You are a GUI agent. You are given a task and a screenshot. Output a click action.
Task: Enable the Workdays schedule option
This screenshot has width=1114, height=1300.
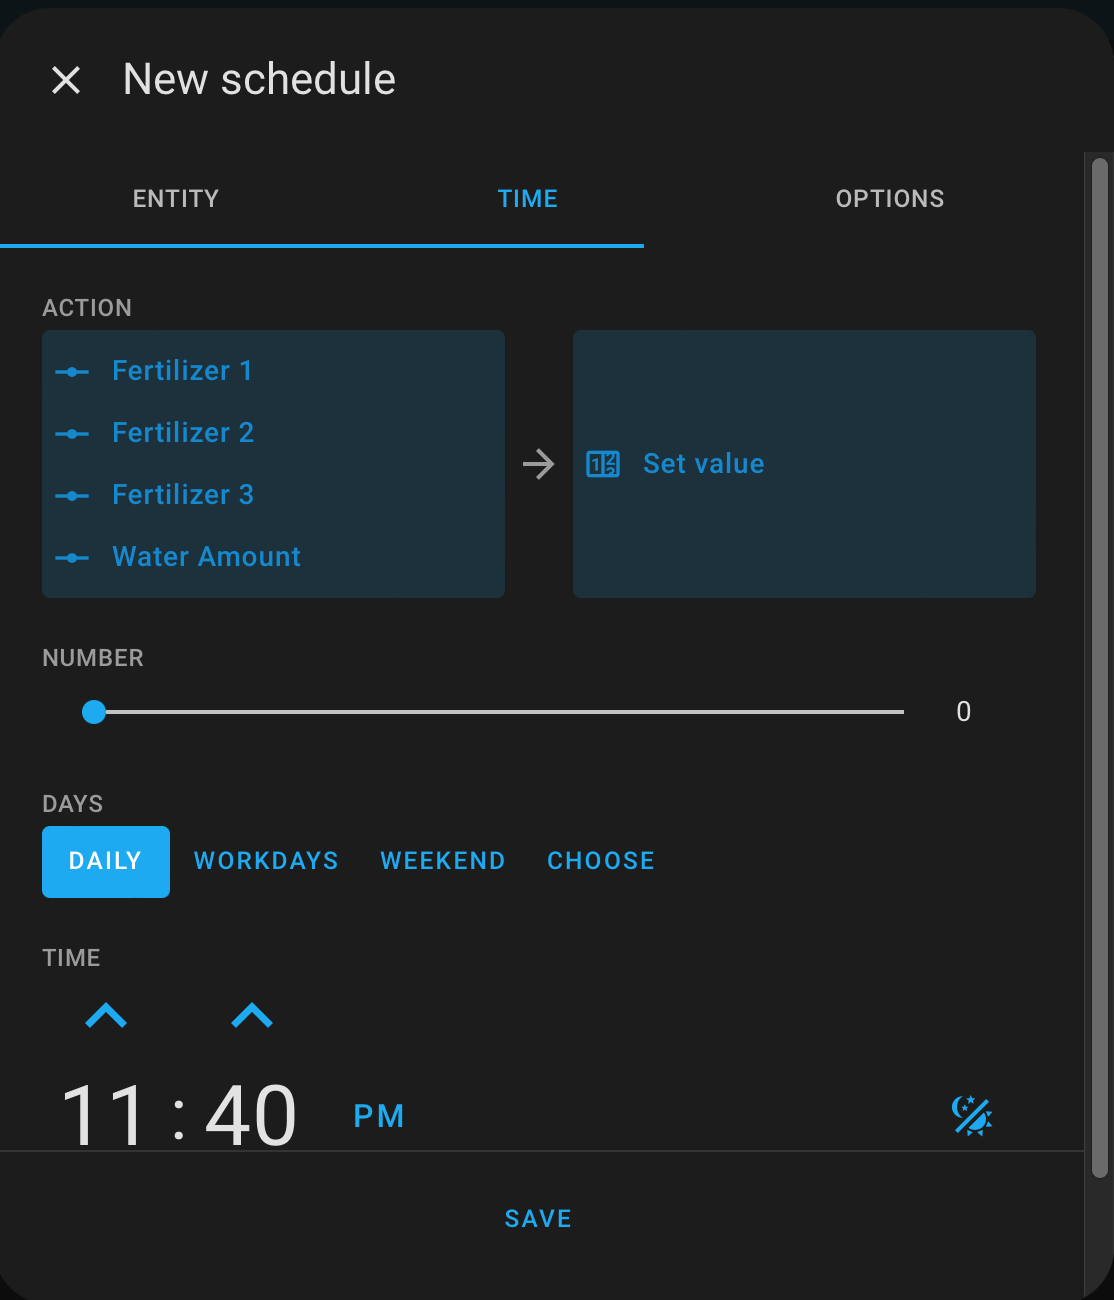coord(266,861)
